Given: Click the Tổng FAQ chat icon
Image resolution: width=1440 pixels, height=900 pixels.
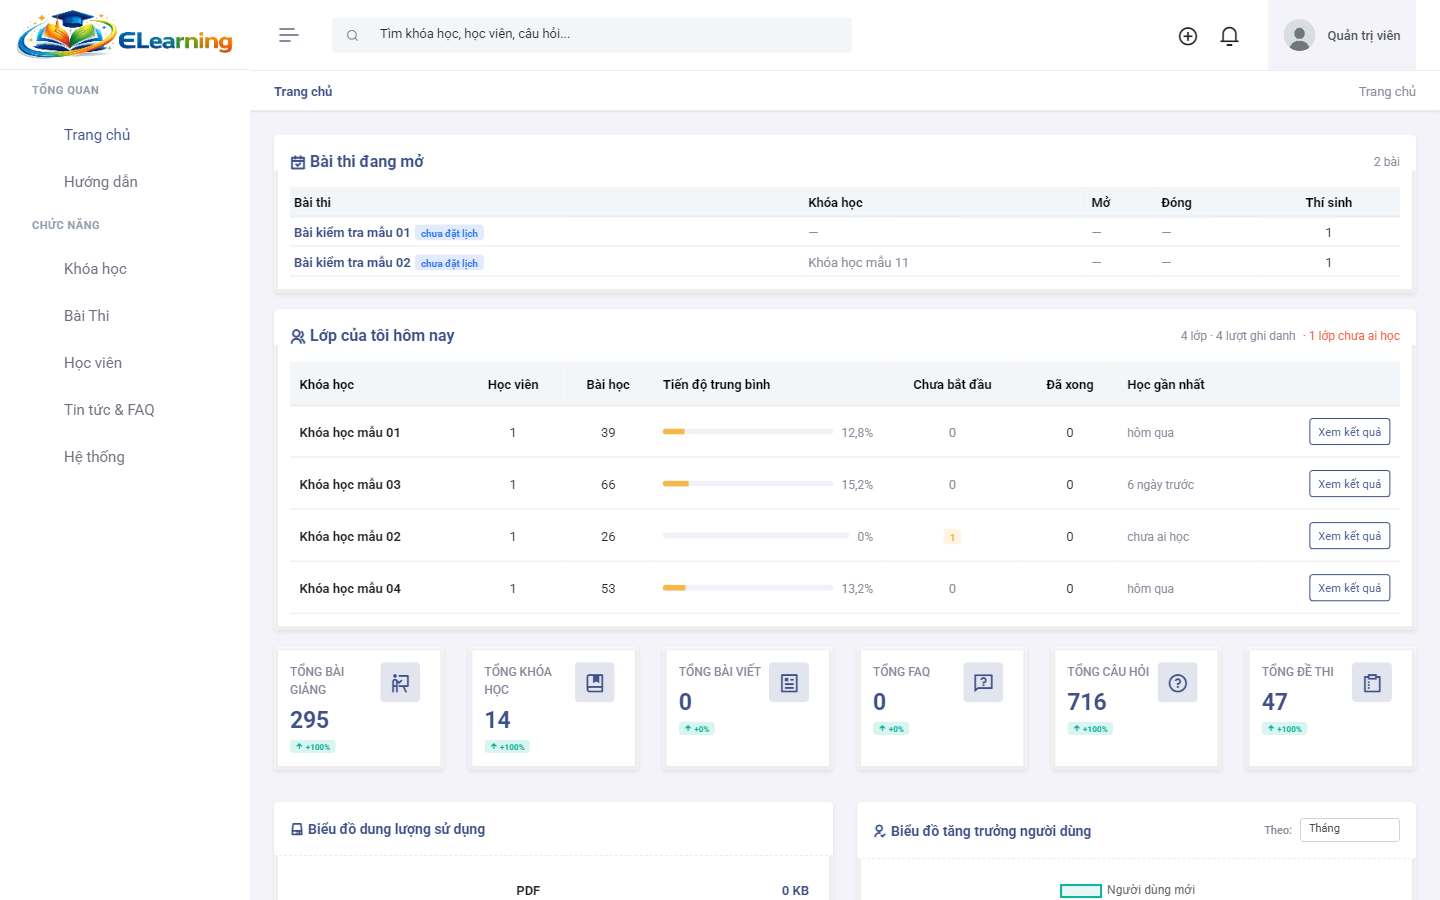Looking at the screenshot, I should pyautogui.click(x=983, y=683).
